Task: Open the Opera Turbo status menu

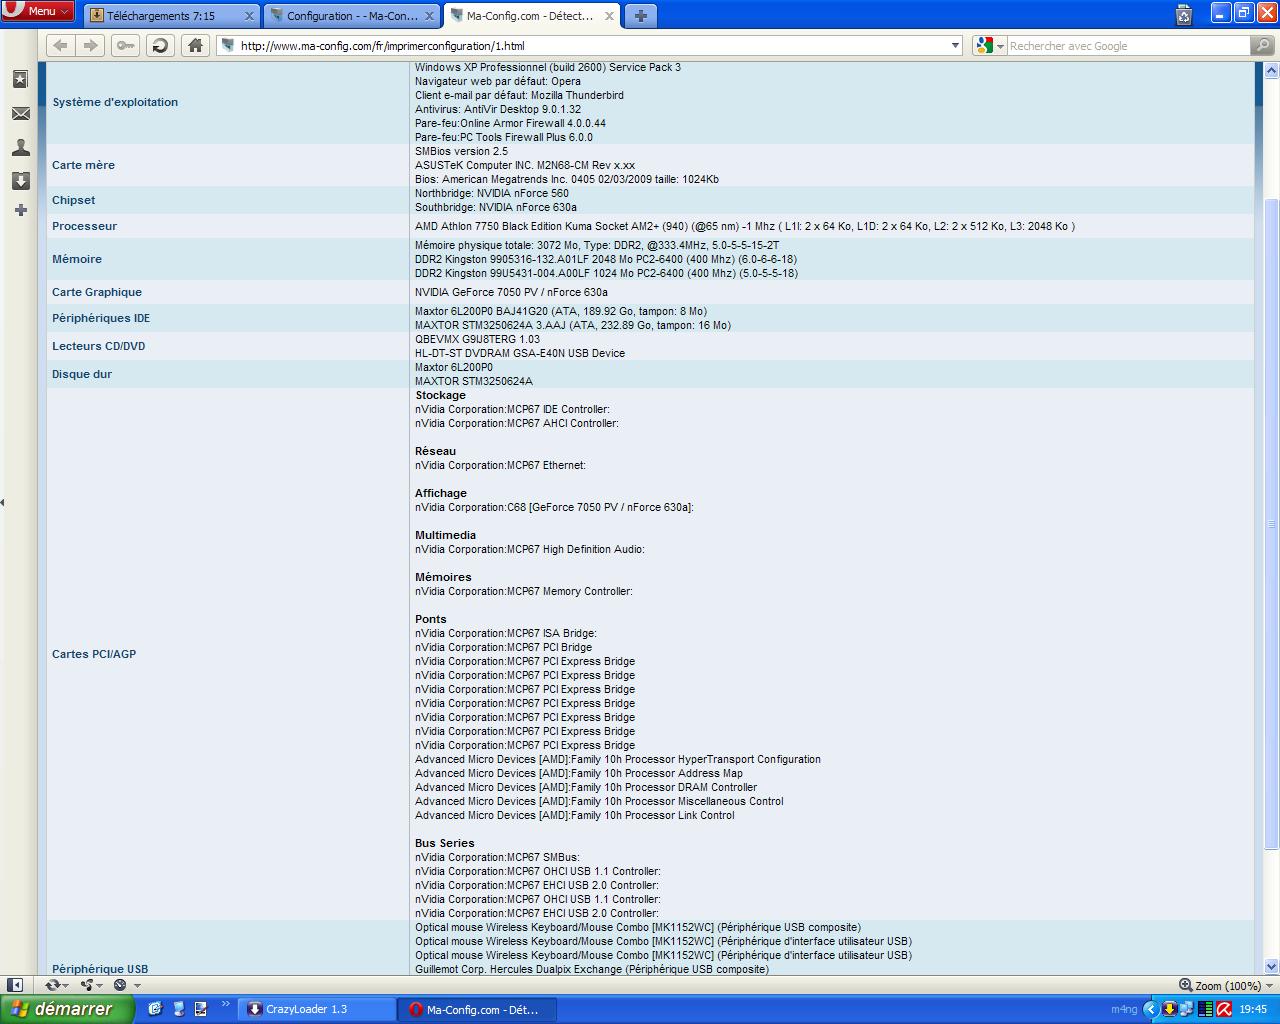Action: [125, 985]
